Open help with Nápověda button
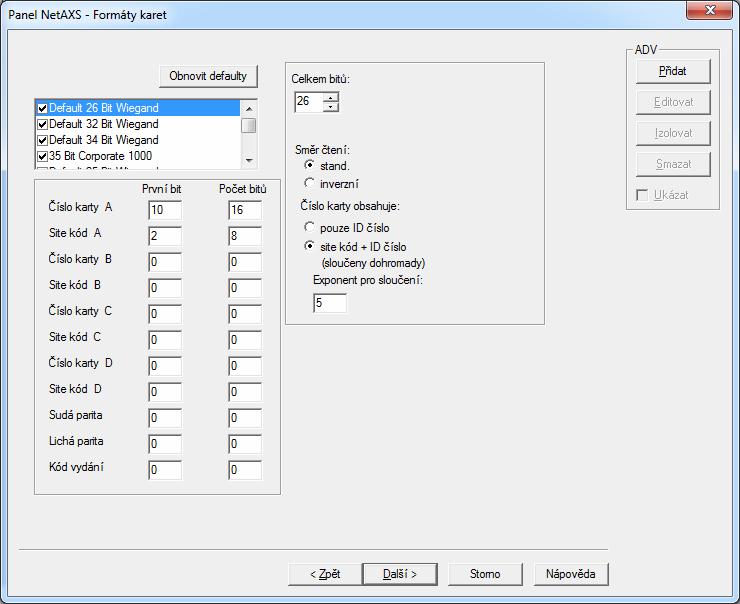 [x=571, y=574]
